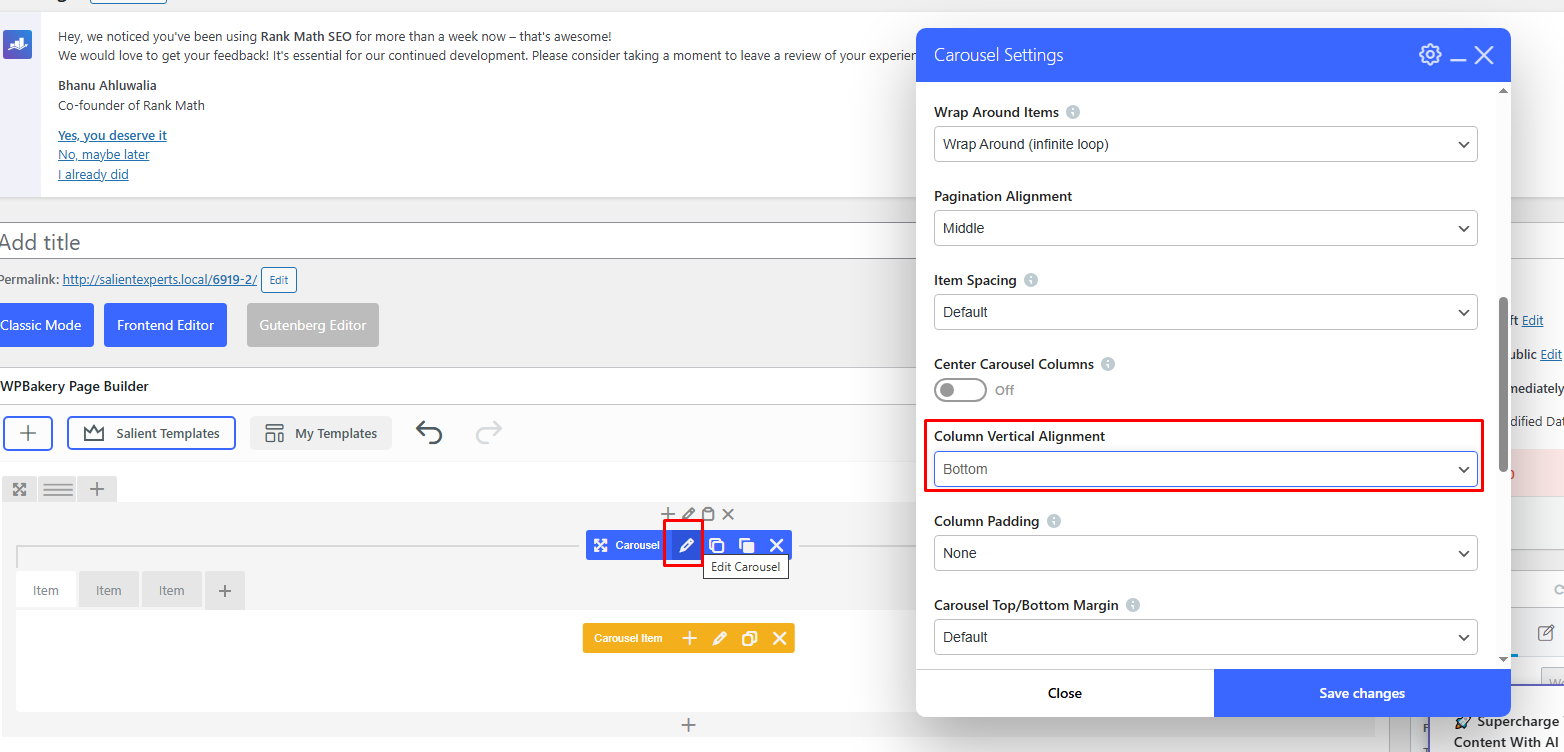The width and height of the screenshot is (1564, 752).
Task: Click the Add Element plus button
Action: click(28, 433)
